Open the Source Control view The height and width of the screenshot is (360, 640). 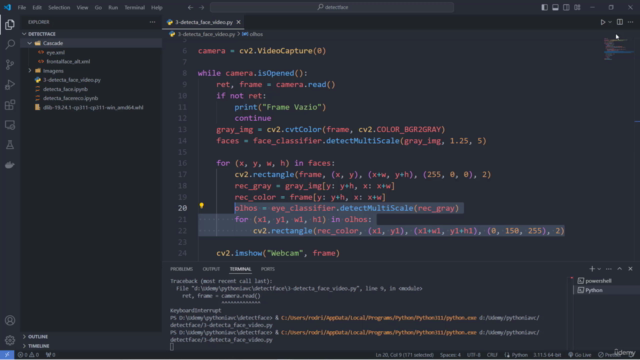pyautogui.click(x=10, y=64)
